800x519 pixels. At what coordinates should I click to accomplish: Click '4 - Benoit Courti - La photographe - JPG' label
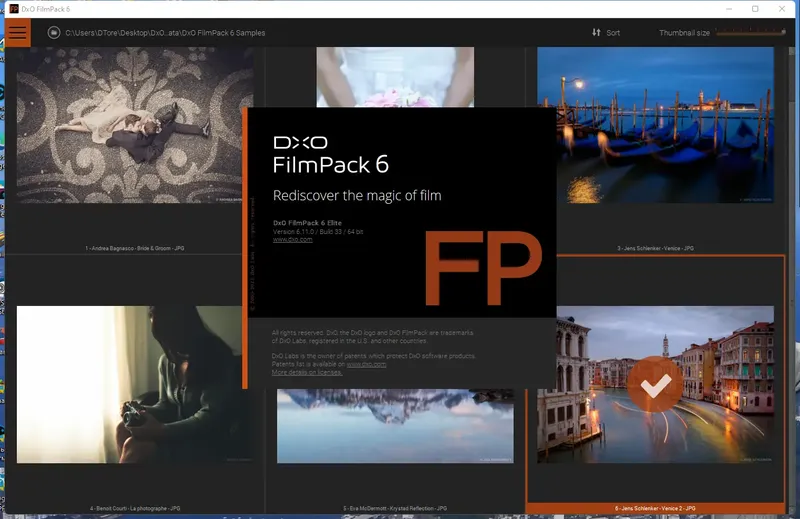(135, 508)
